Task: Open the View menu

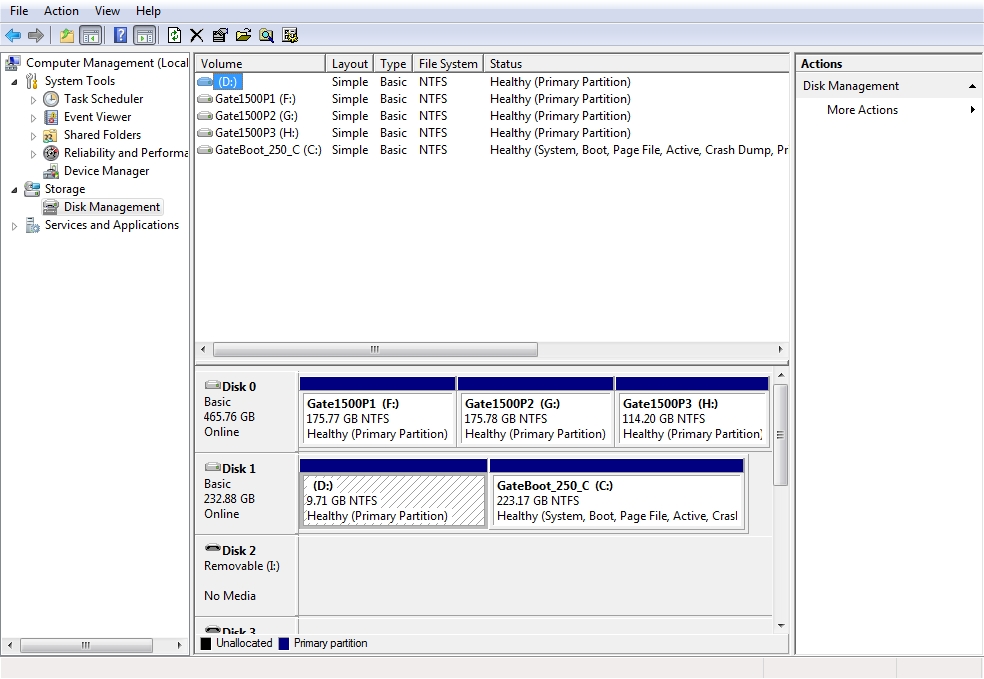Action: pos(107,11)
